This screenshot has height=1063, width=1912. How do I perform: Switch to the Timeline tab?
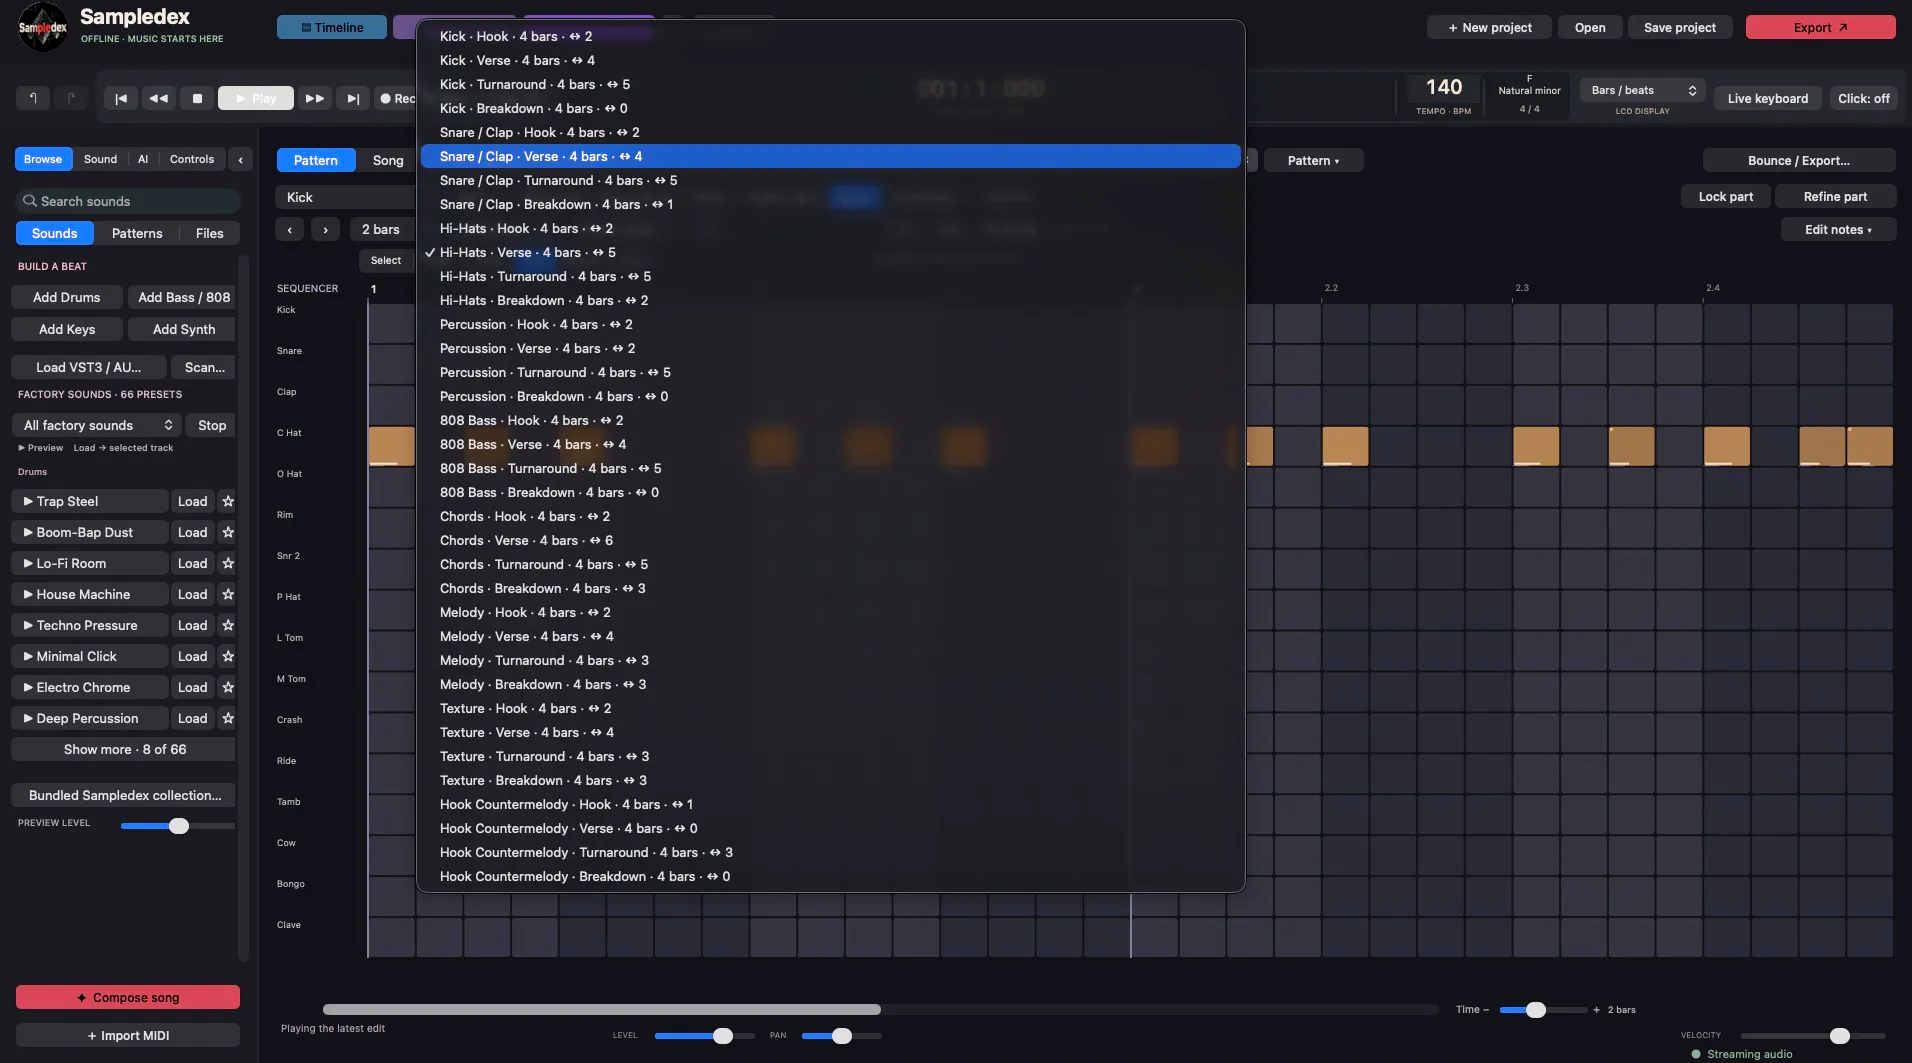pyautogui.click(x=332, y=27)
